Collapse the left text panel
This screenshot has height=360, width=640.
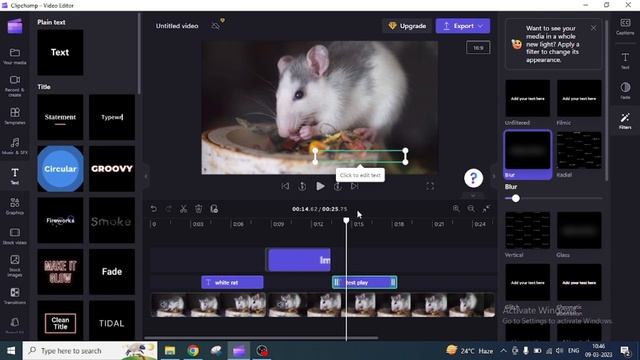coord(146,176)
